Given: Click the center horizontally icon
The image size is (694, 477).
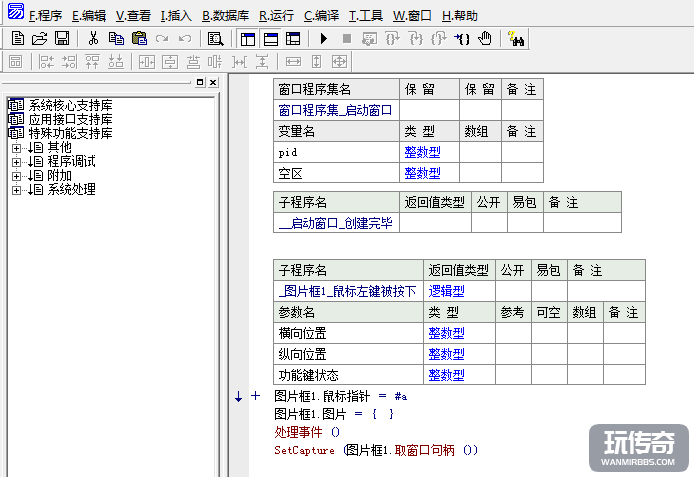Looking at the screenshot, I should (147, 62).
